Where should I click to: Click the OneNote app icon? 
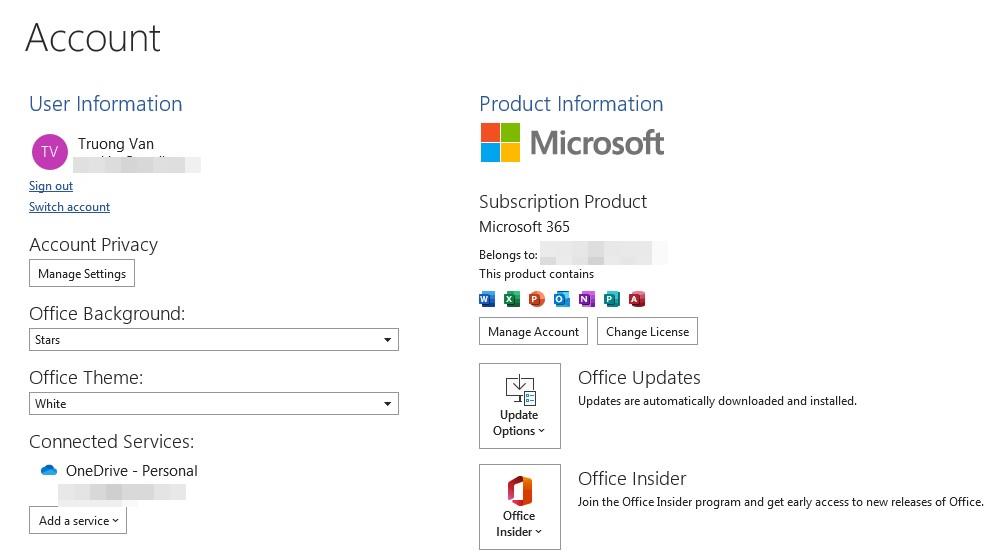pos(586,299)
